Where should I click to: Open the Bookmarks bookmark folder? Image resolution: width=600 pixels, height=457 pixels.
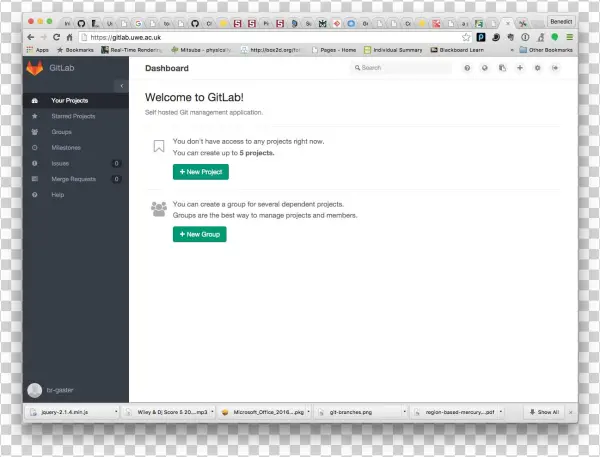(75, 50)
